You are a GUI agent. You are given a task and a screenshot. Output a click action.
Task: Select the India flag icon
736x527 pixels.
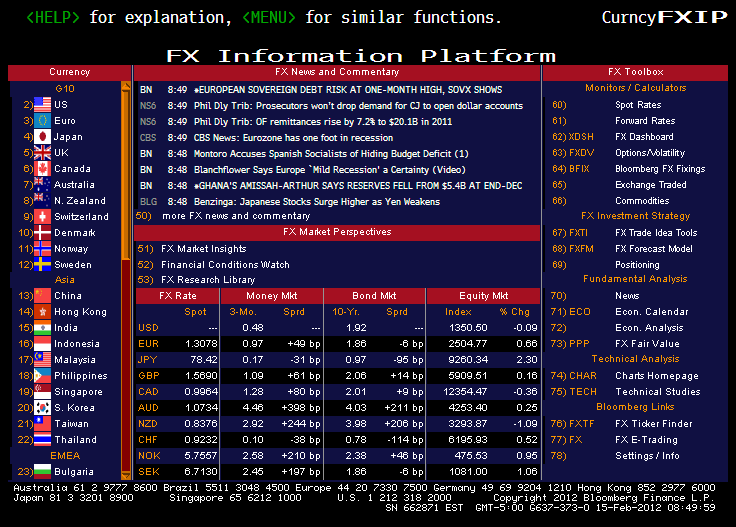click(x=42, y=328)
